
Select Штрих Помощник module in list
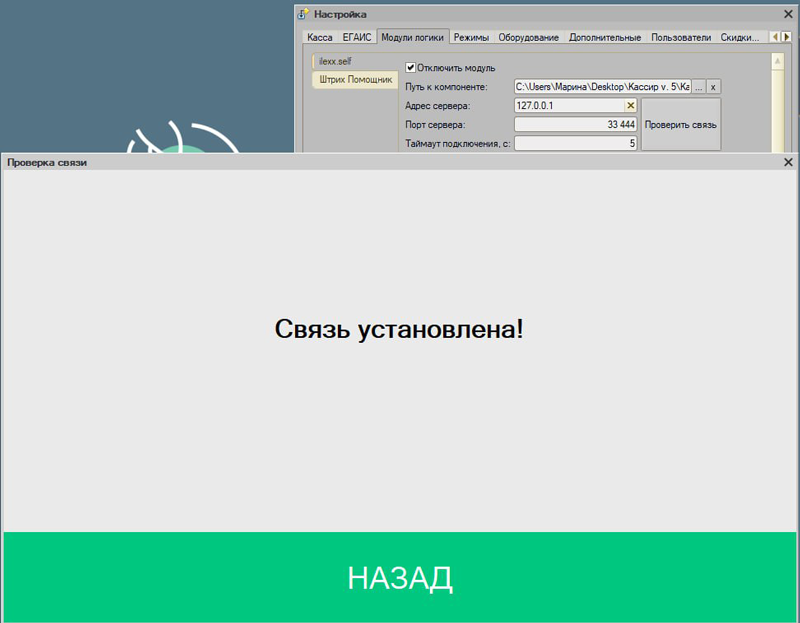click(355, 80)
